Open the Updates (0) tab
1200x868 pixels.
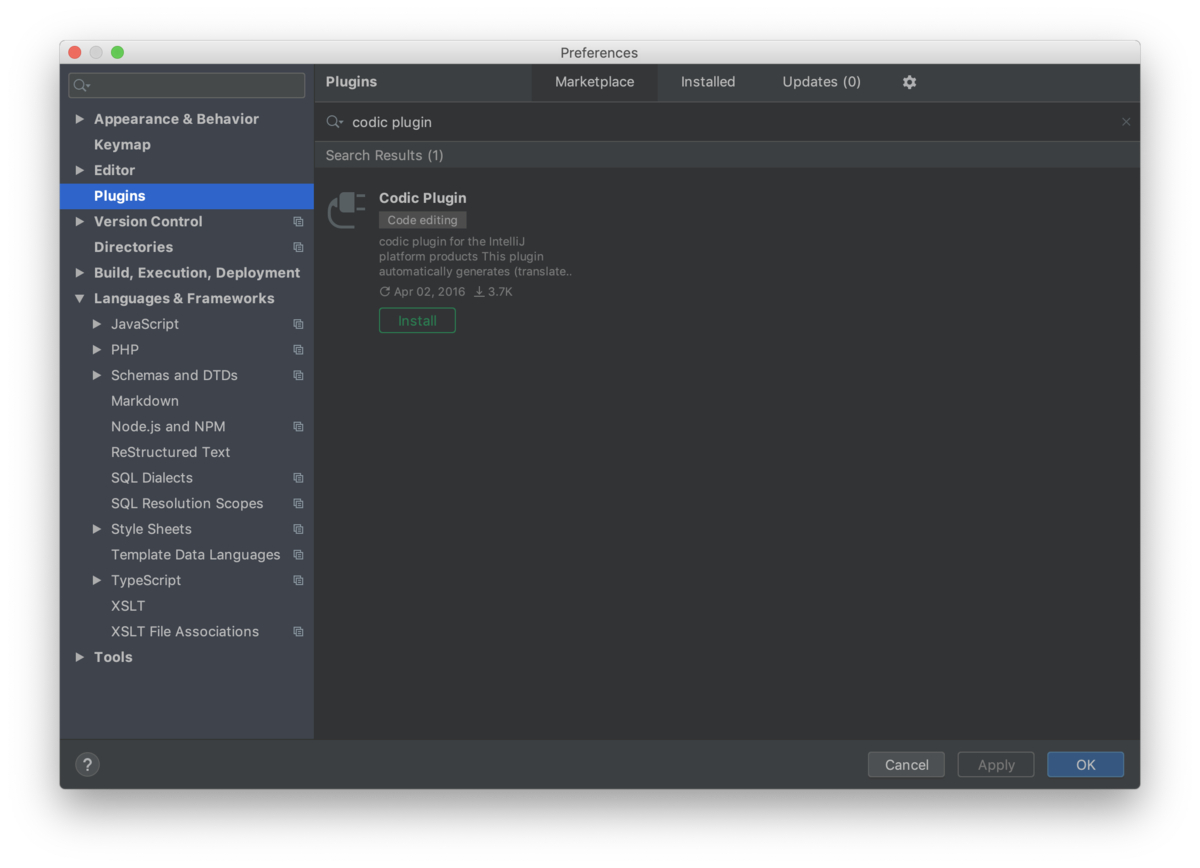coord(821,82)
